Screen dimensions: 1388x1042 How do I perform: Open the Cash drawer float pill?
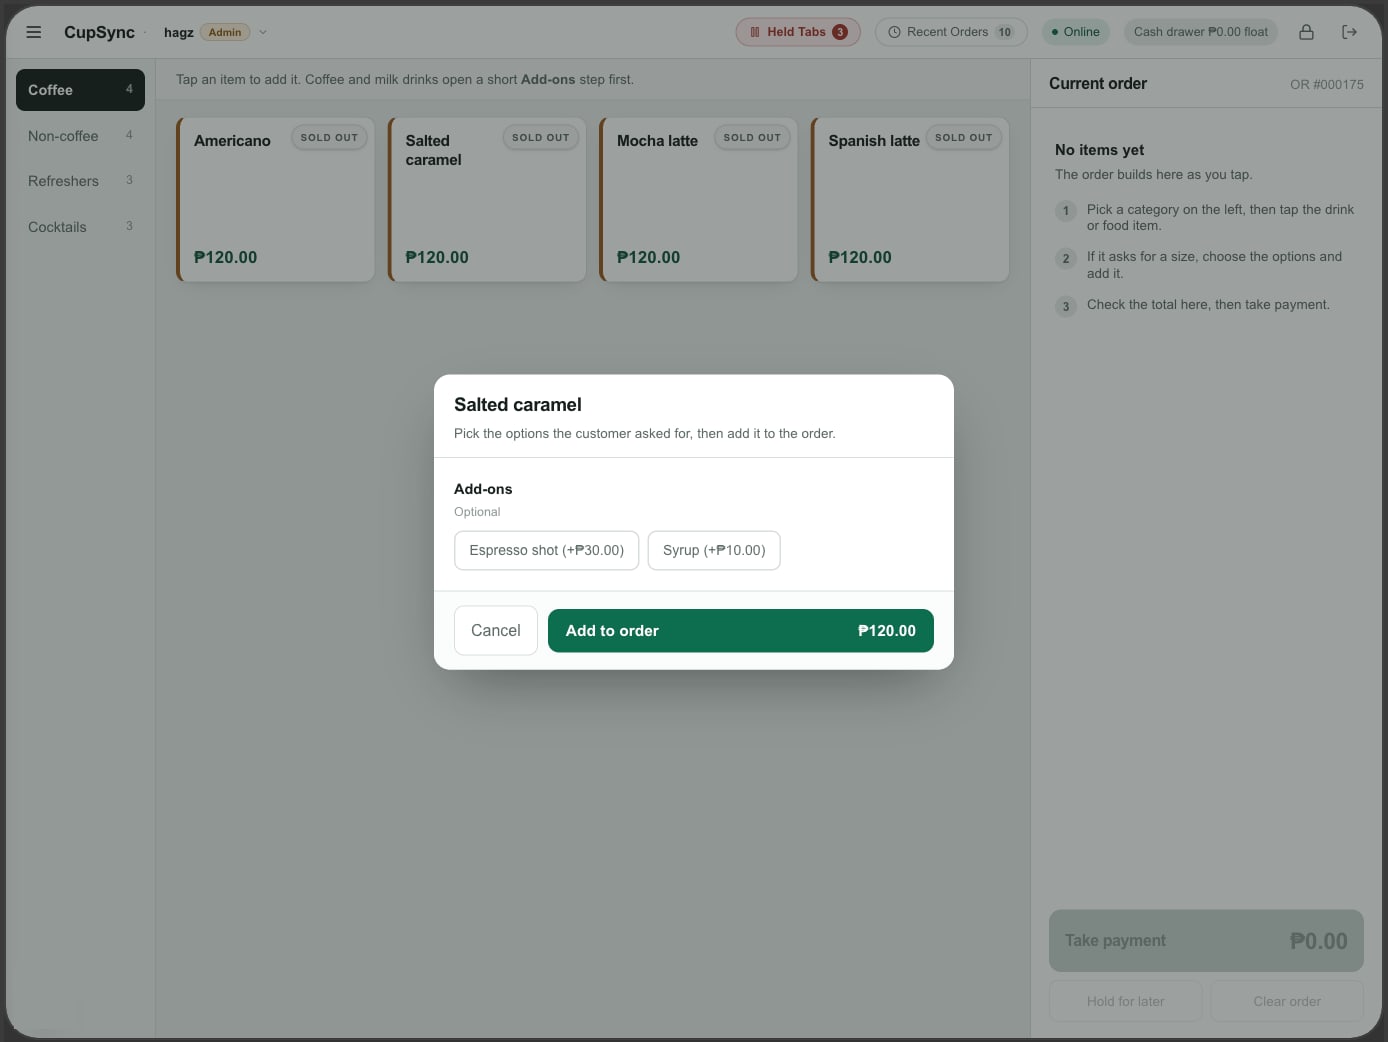[1200, 32]
